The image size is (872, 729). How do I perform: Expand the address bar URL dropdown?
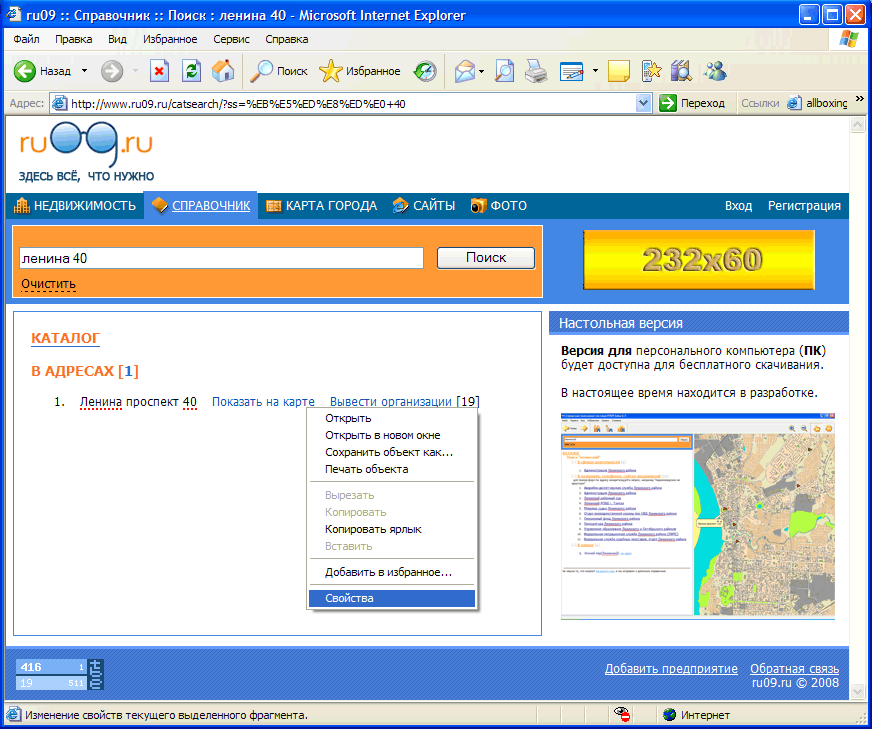click(x=643, y=103)
